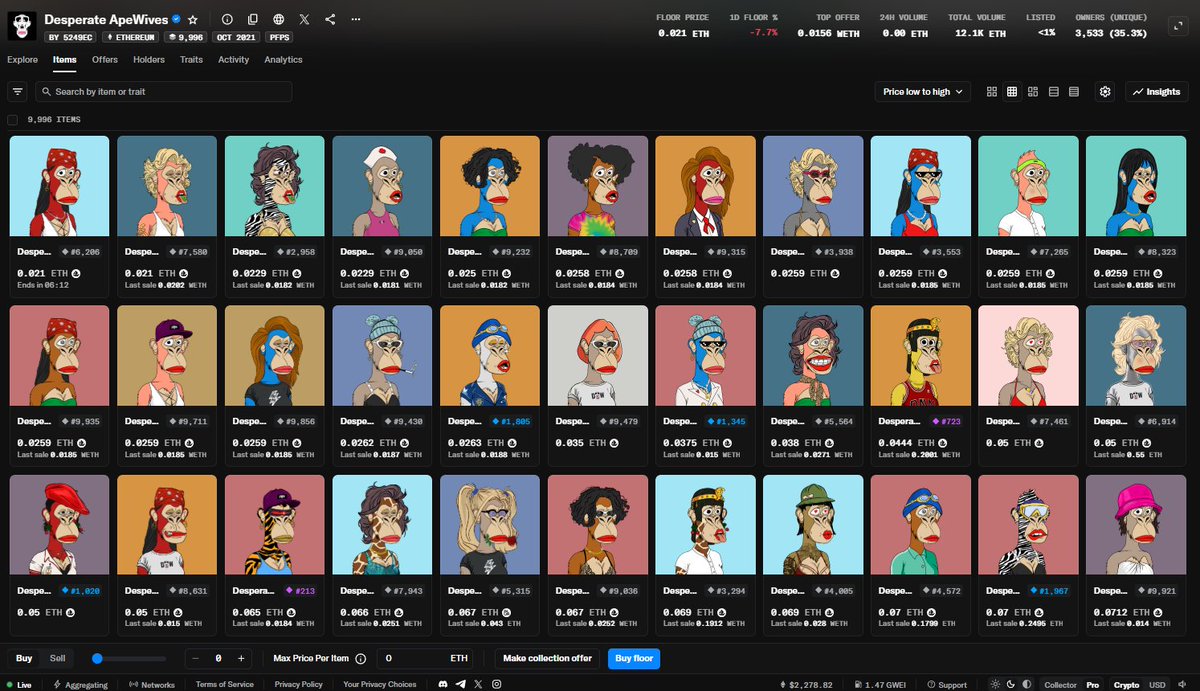Click the 1.47 GWEI gas indicator
Screen dimensions: 1200x691
pyautogui.click(x=879, y=685)
